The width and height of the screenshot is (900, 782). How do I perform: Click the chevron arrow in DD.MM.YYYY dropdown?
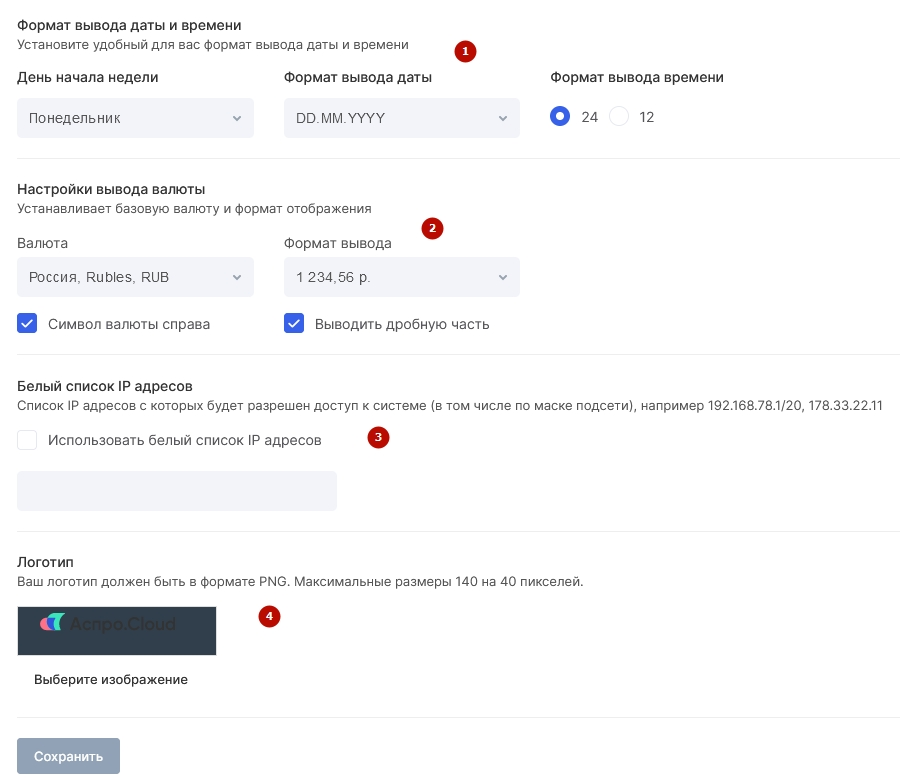503,118
